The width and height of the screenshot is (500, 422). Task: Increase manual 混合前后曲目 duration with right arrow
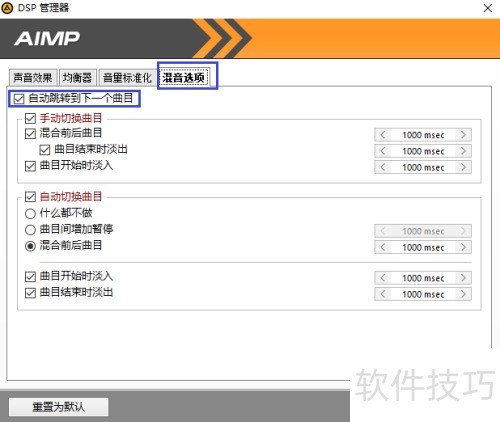[463, 135]
